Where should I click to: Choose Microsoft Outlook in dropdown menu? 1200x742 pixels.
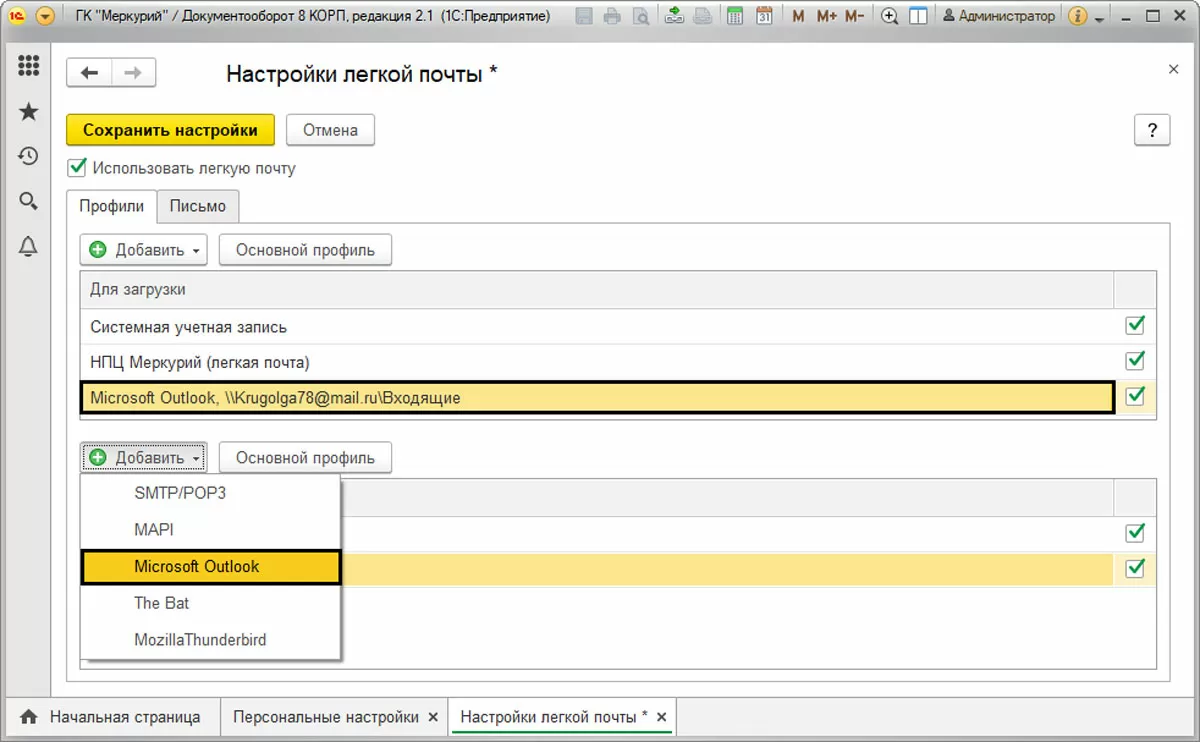pyautogui.click(x=211, y=566)
